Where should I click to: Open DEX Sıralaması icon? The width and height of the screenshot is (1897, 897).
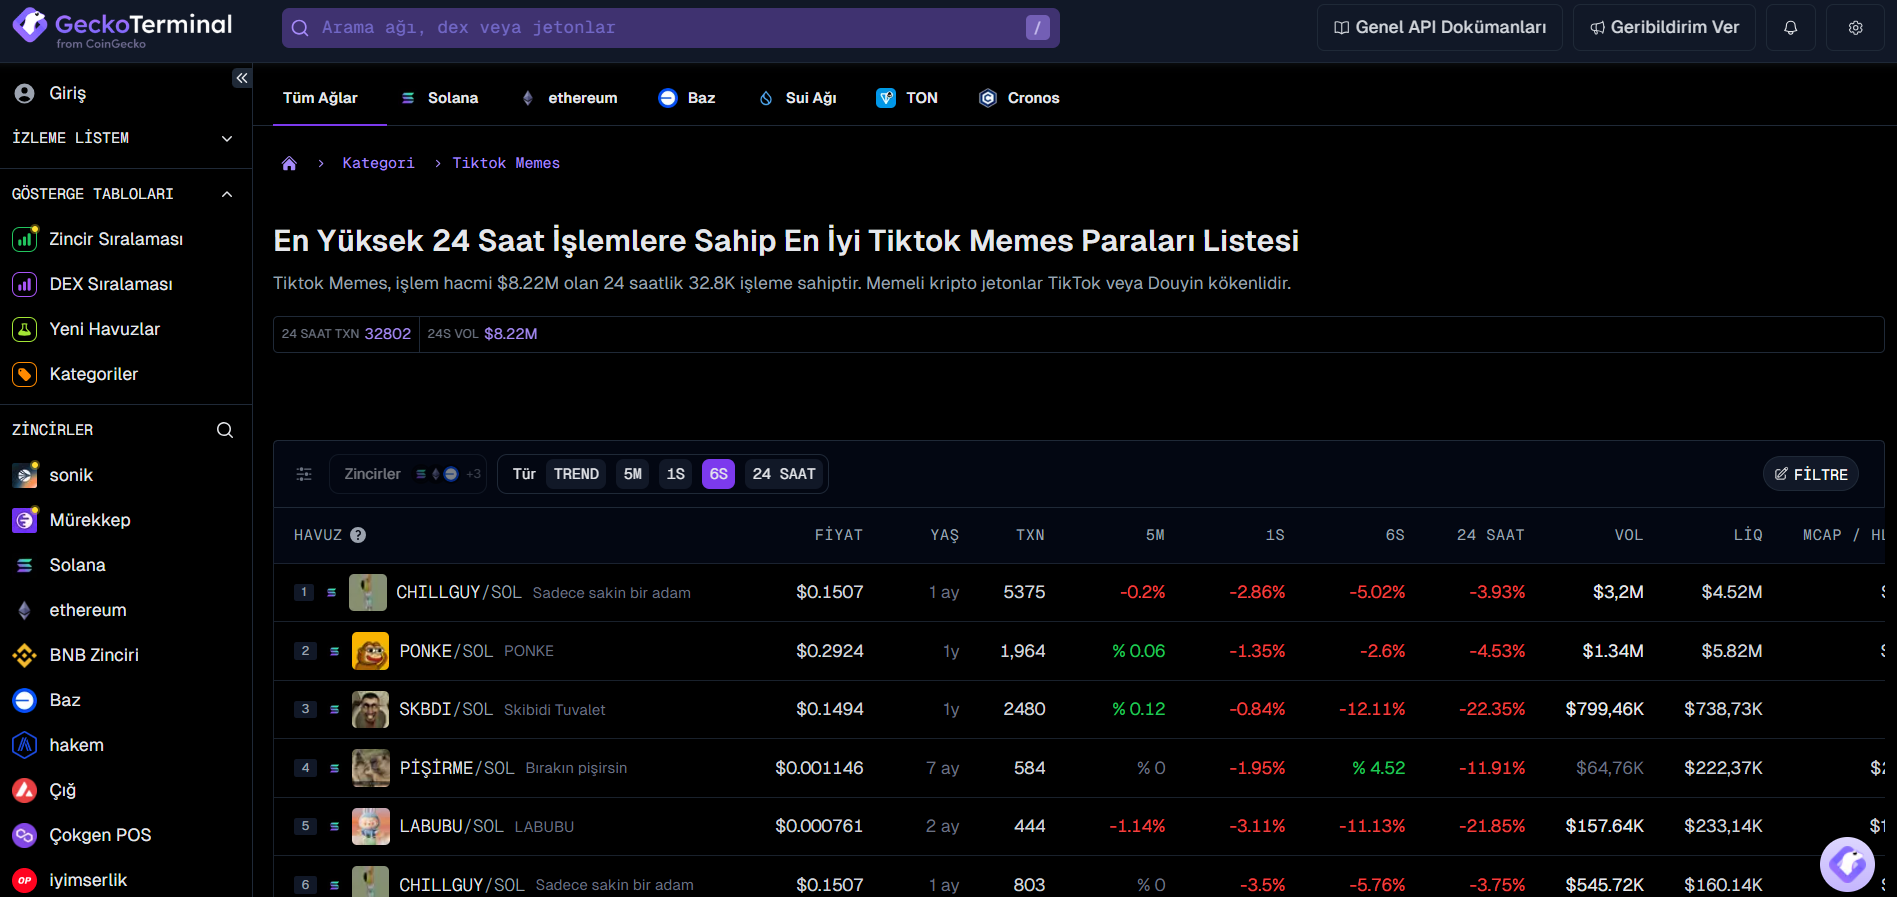25,284
